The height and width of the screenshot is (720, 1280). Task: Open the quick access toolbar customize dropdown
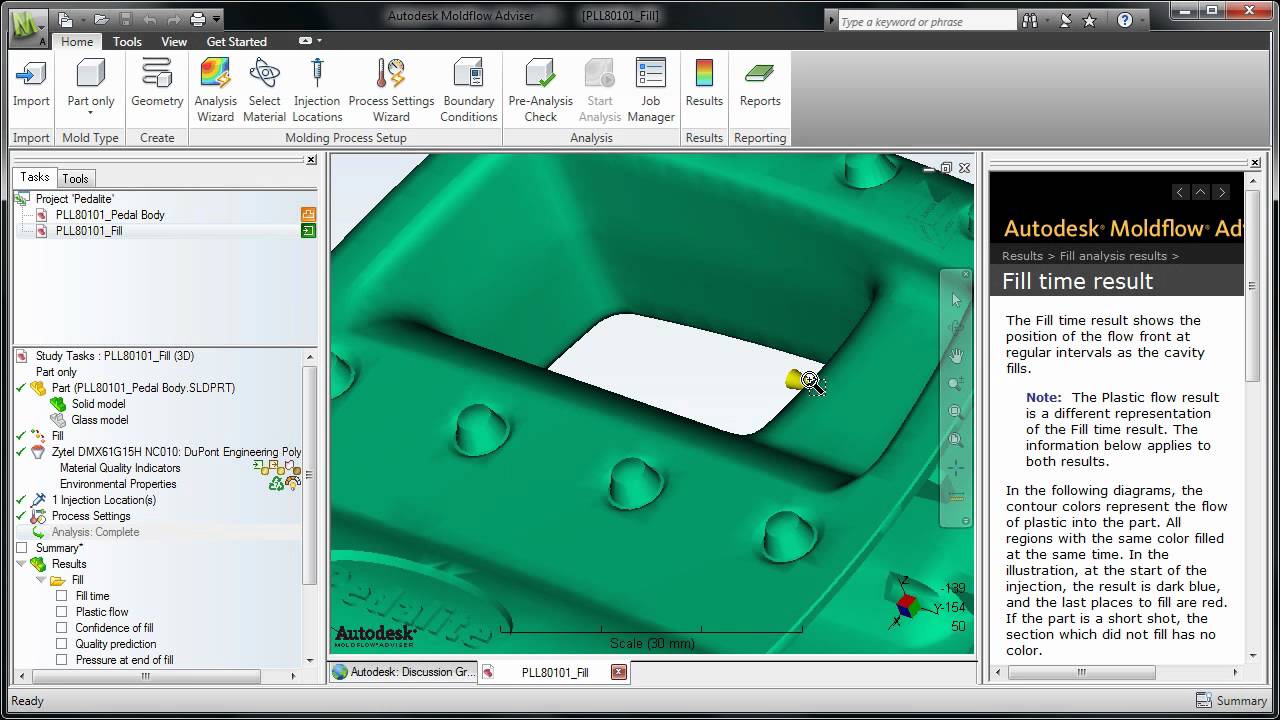217,19
